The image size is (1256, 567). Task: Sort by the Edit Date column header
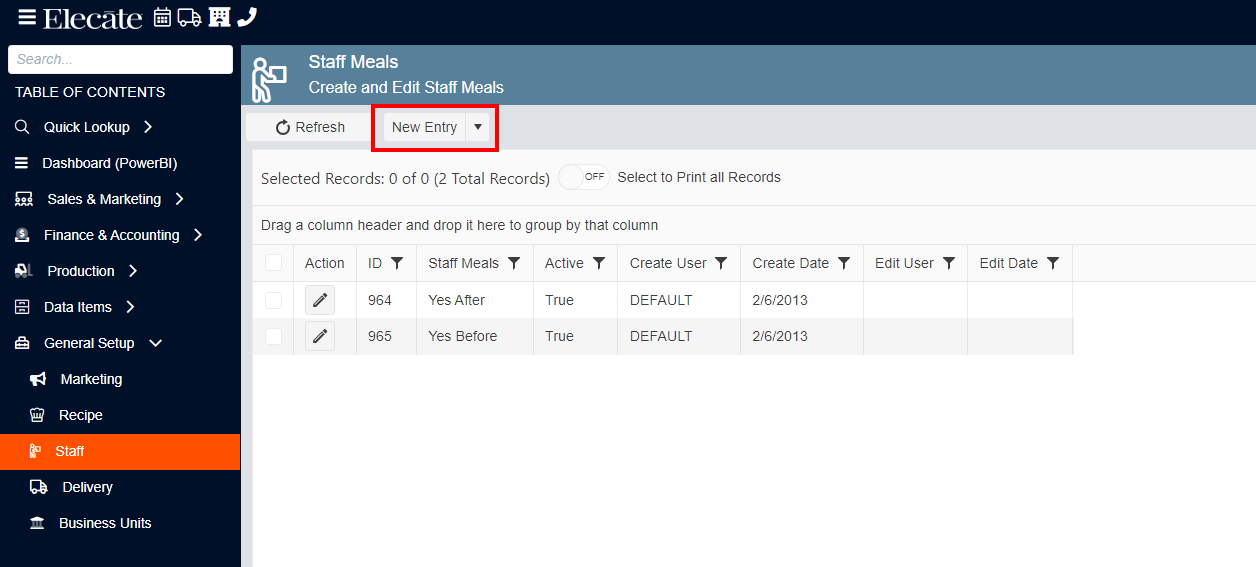1008,263
